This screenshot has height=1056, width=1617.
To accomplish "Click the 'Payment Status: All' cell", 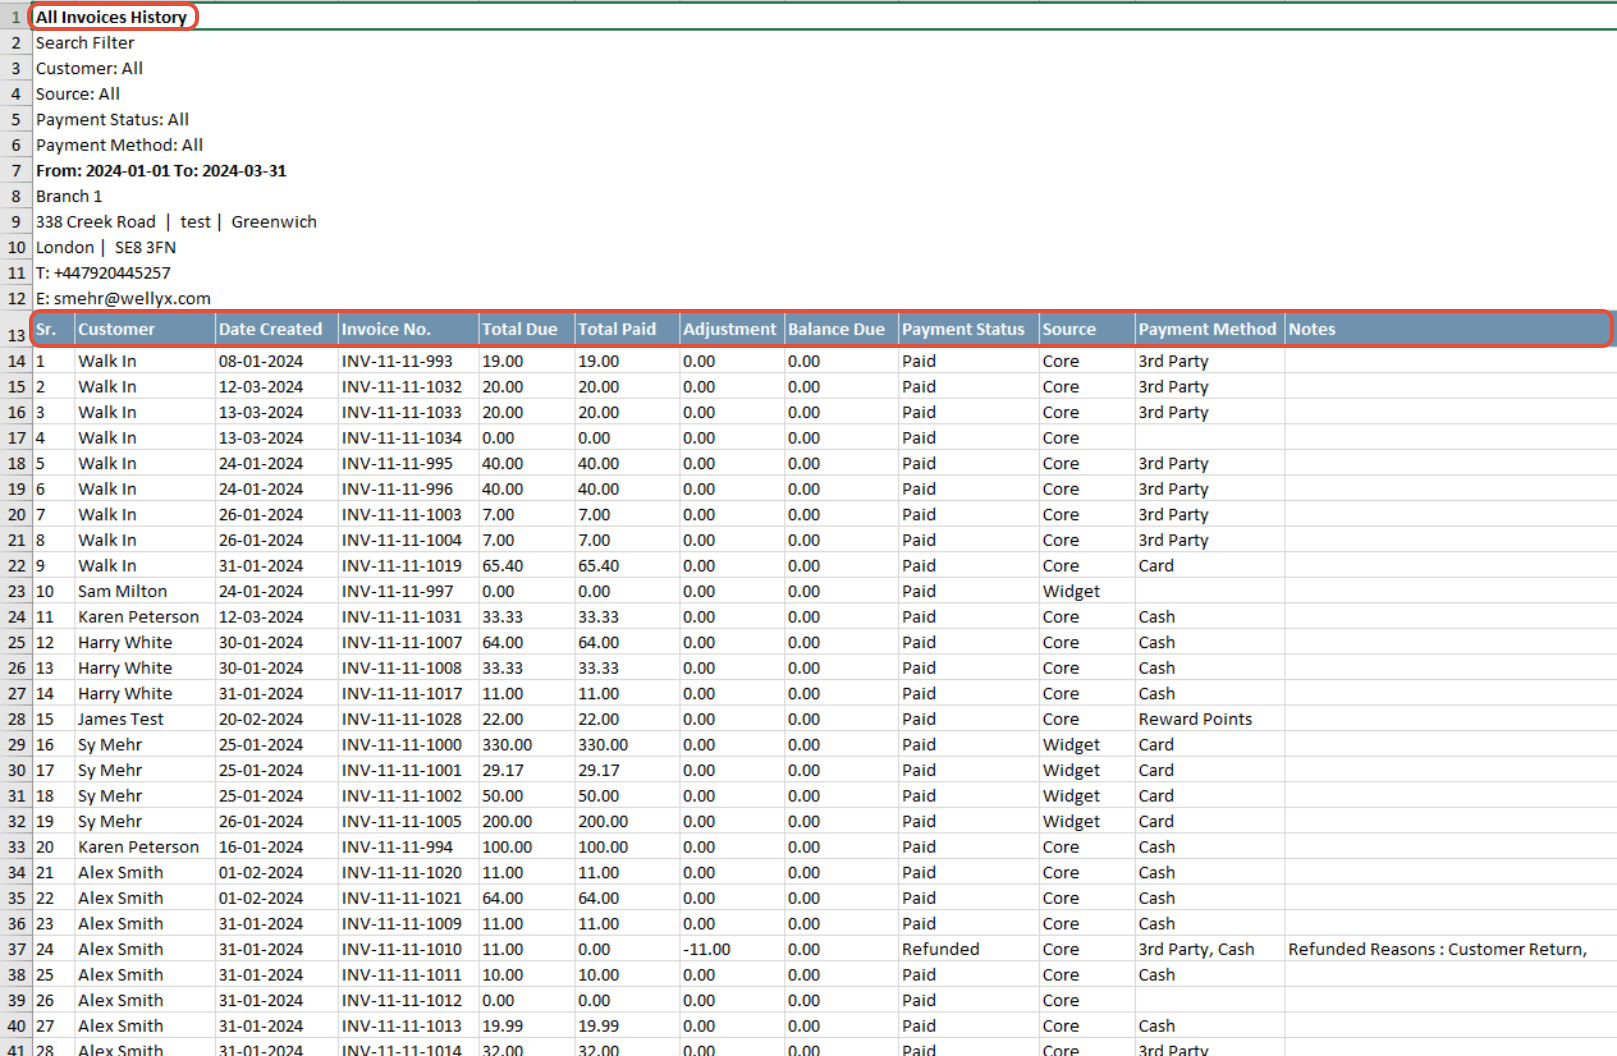I will (x=112, y=120).
